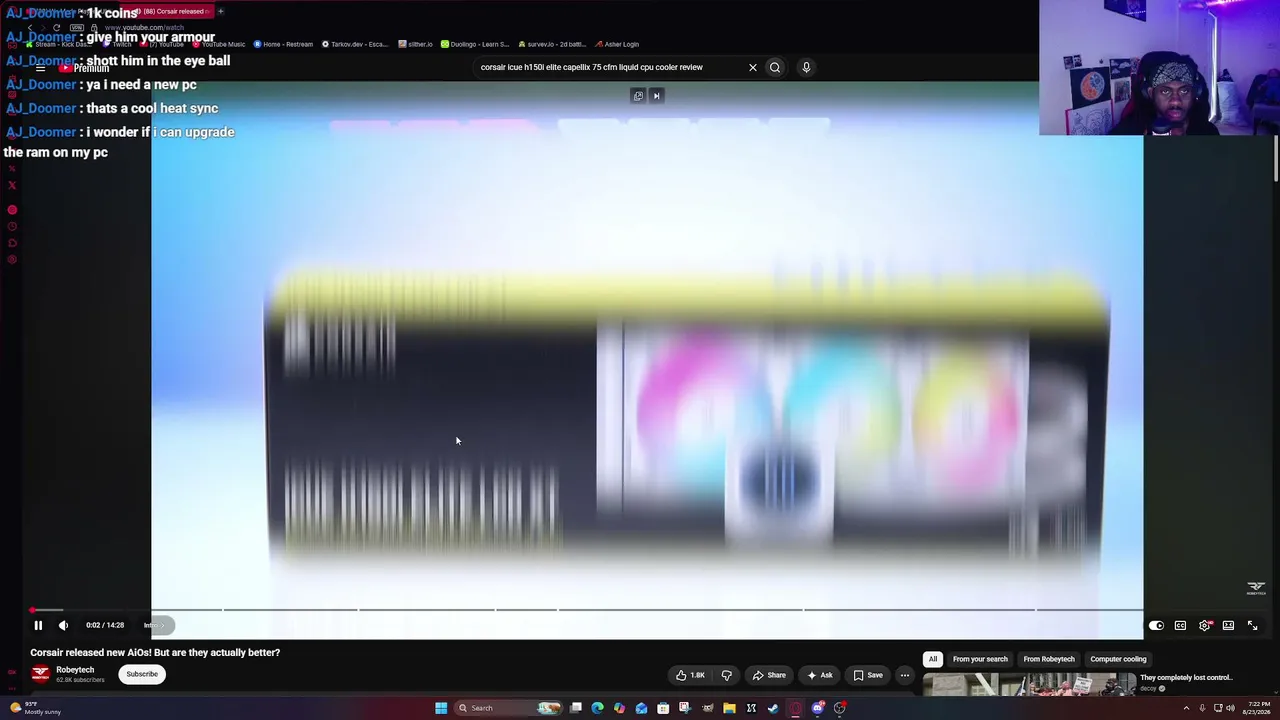Open video settings gear
This screenshot has width=1280, height=720.
pos(1205,625)
